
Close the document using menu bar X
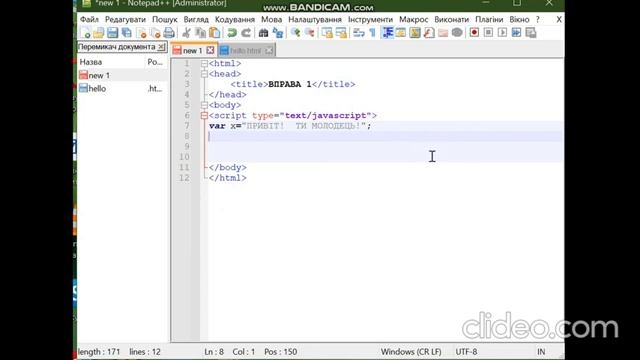(x=559, y=20)
